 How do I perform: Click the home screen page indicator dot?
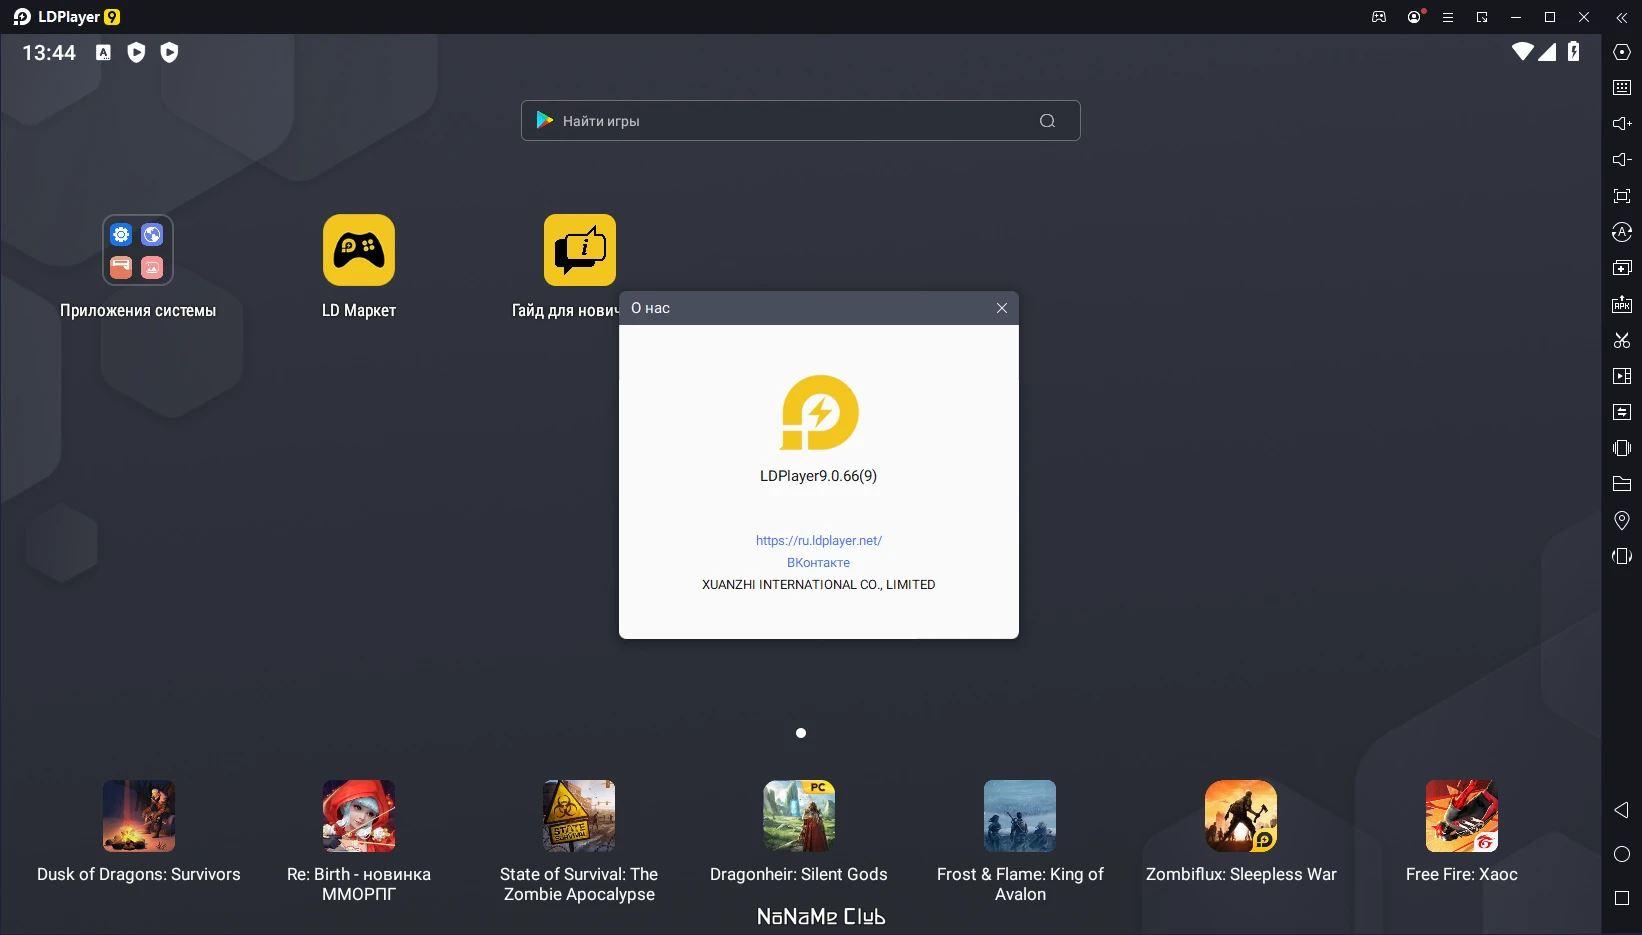click(x=801, y=733)
